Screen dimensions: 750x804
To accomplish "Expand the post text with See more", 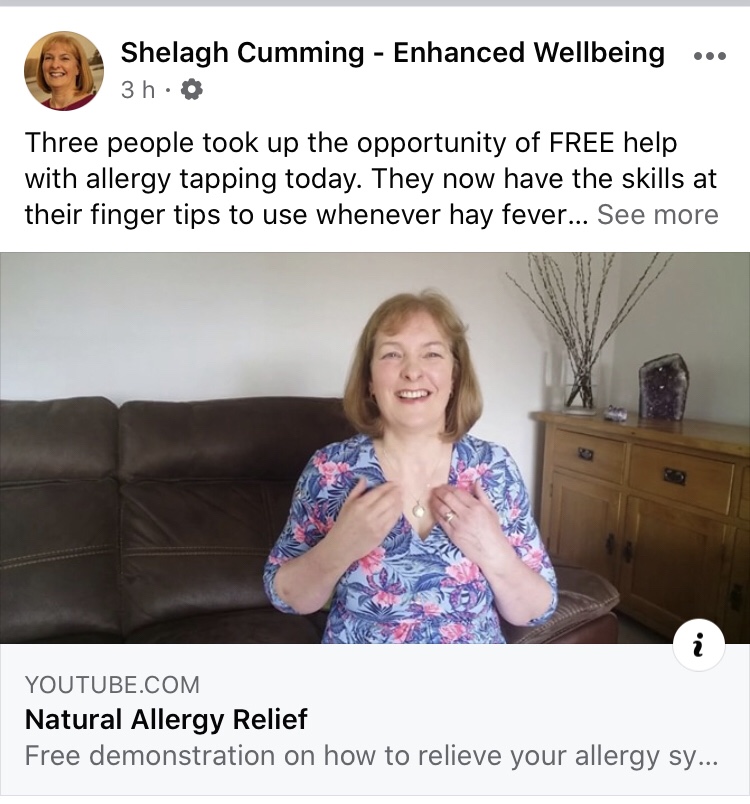I will (658, 214).
